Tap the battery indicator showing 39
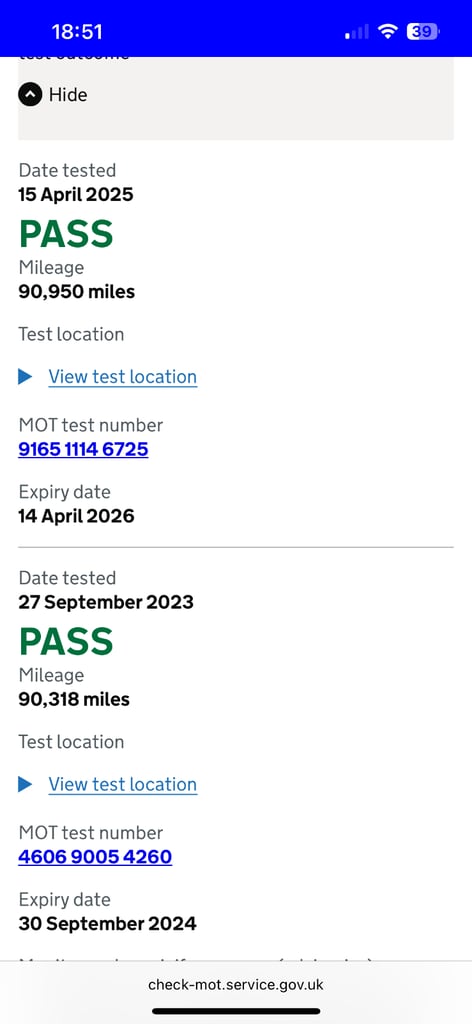 tap(423, 31)
